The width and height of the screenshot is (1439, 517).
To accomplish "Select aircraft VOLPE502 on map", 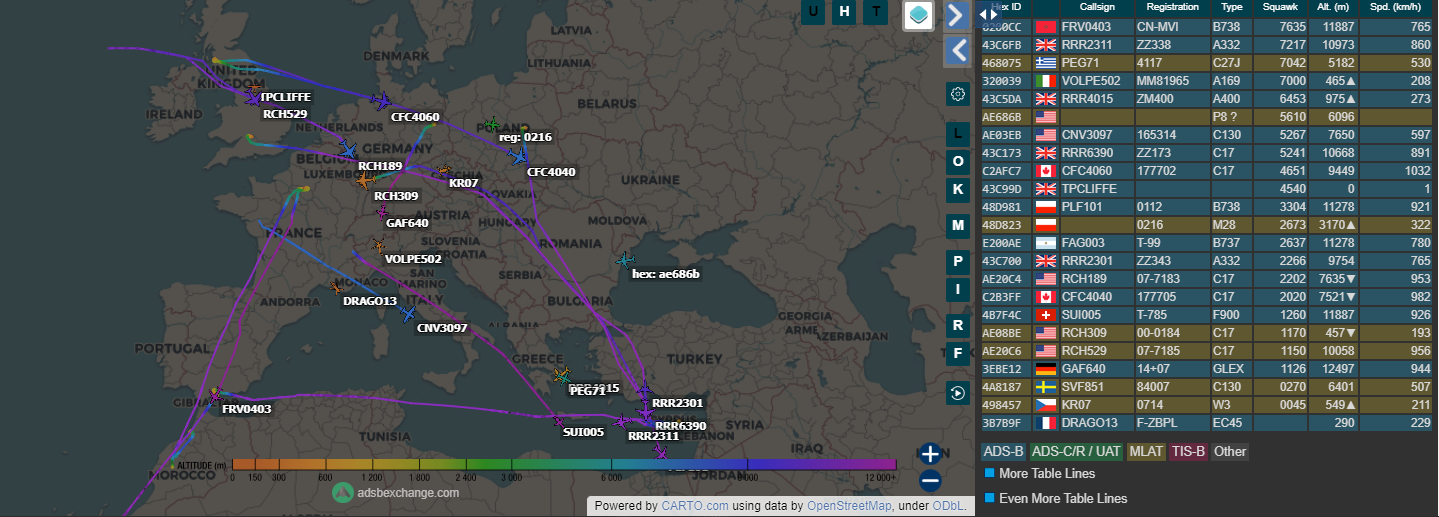I will pos(378,245).
